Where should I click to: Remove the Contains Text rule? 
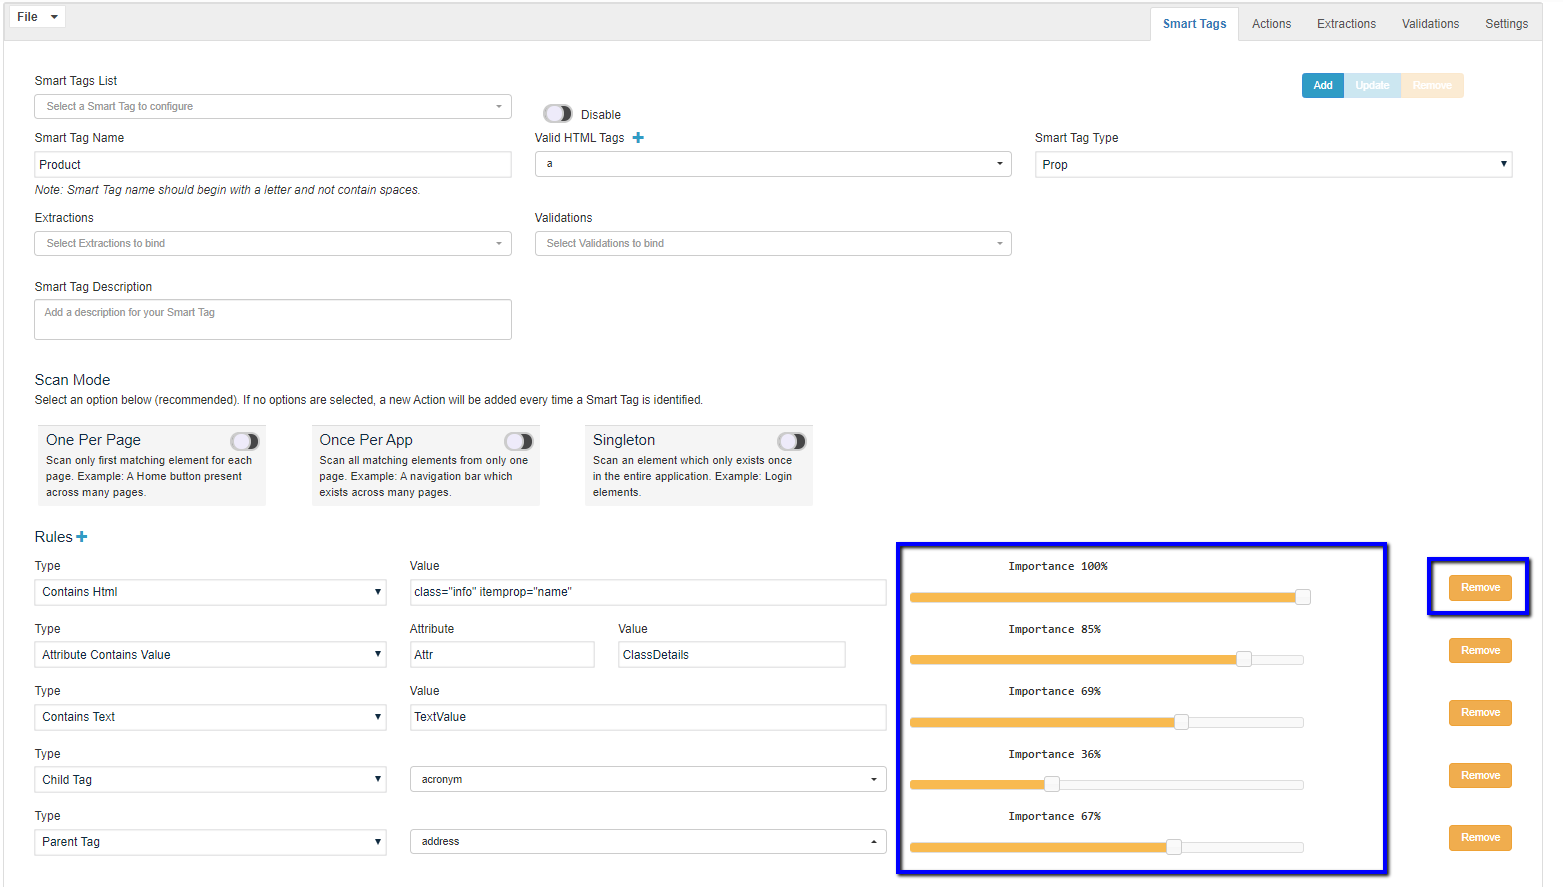(x=1480, y=713)
